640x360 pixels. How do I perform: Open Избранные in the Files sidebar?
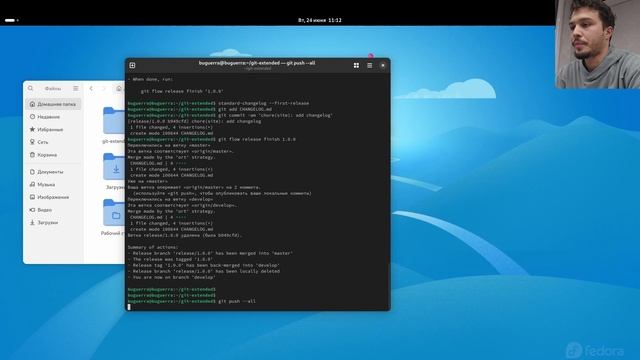tap(53, 129)
